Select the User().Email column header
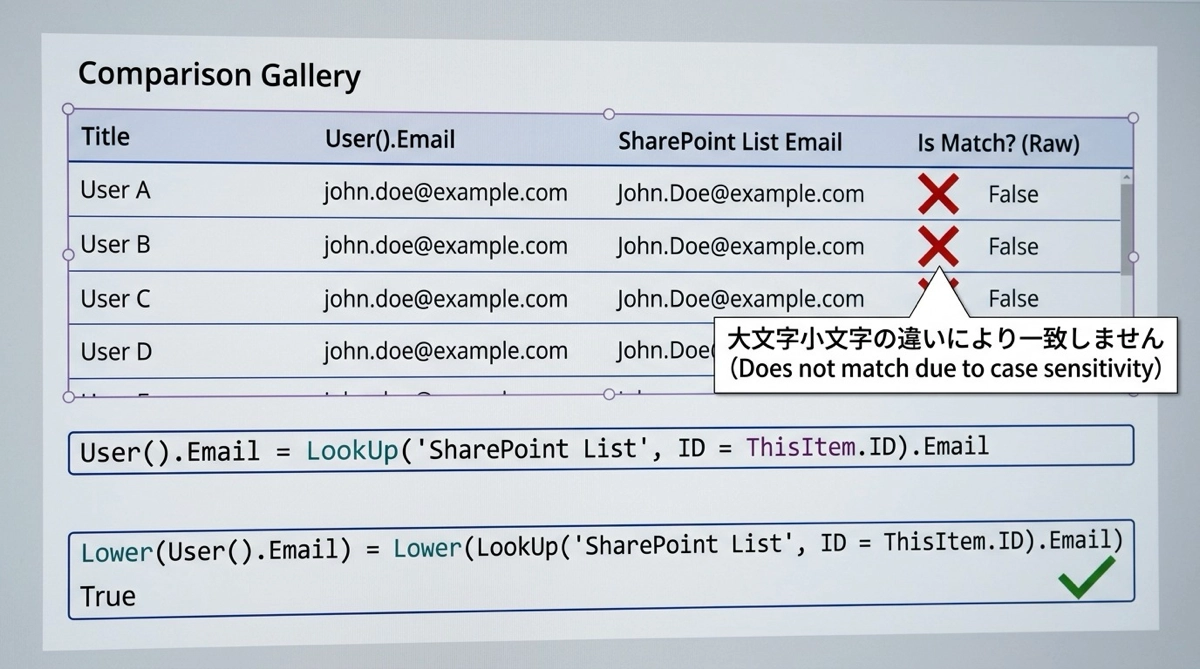 390,139
